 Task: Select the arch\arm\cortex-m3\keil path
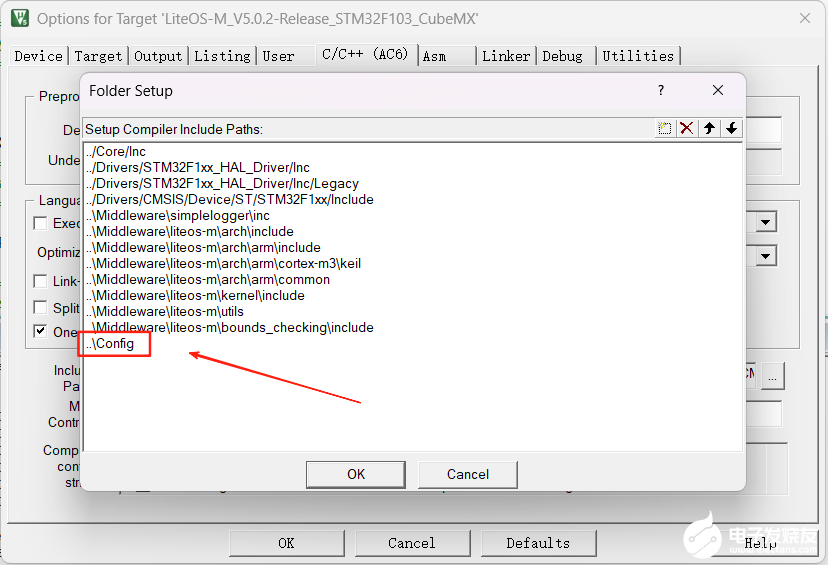413,263
